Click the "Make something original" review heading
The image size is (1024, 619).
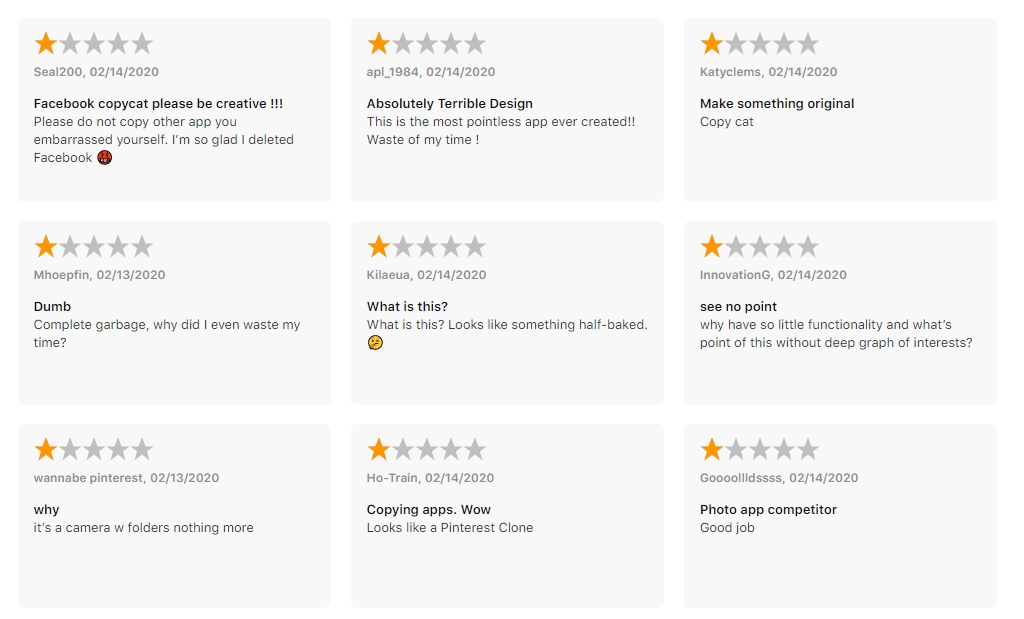point(777,104)
